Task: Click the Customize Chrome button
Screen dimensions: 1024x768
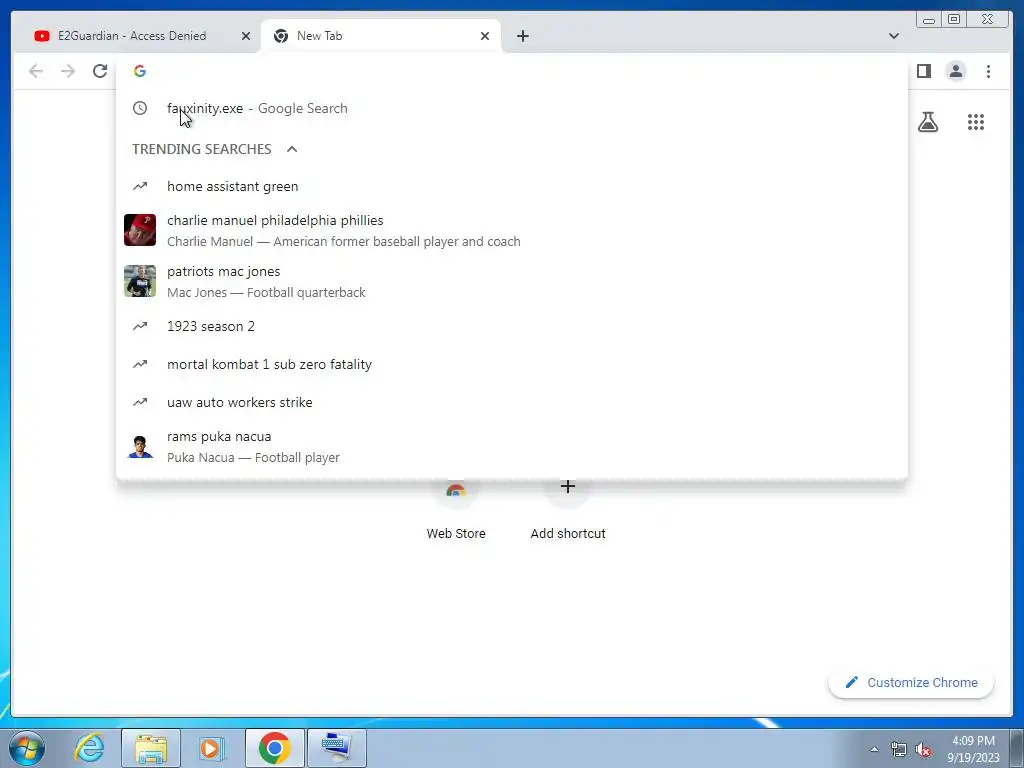Action: [911, 682]
